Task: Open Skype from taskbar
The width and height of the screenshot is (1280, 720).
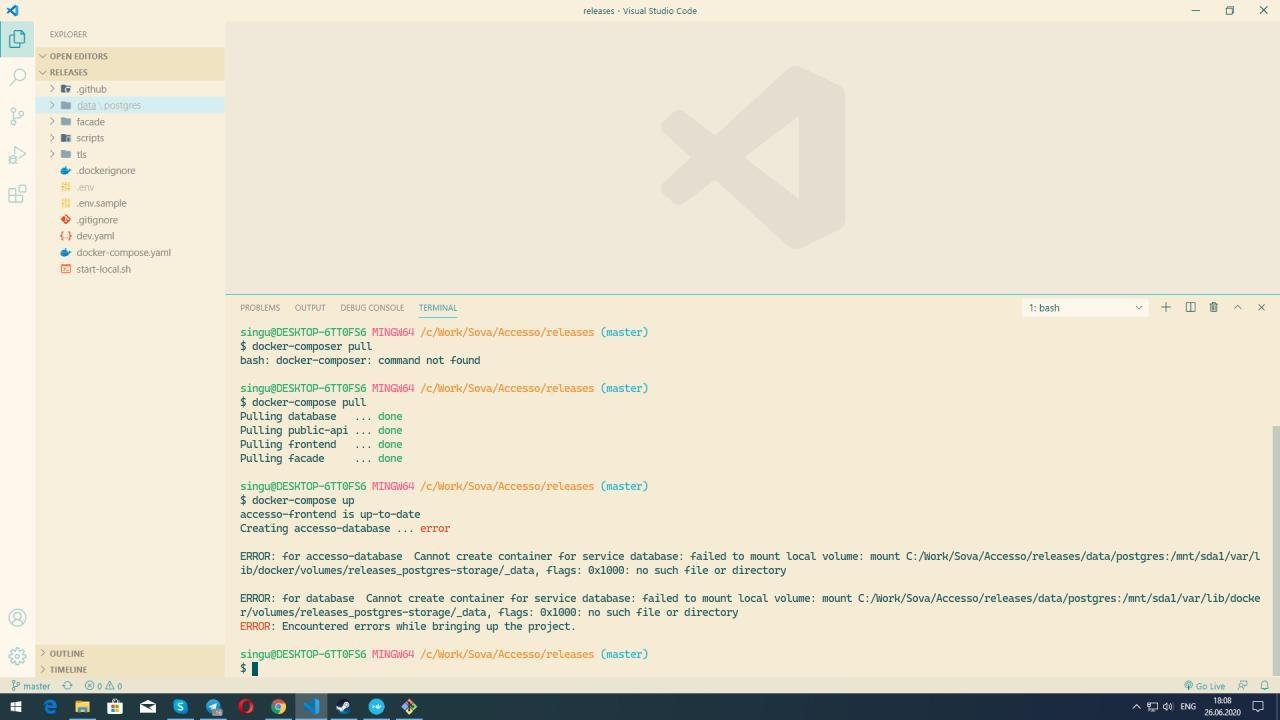Action: [180, 707]
